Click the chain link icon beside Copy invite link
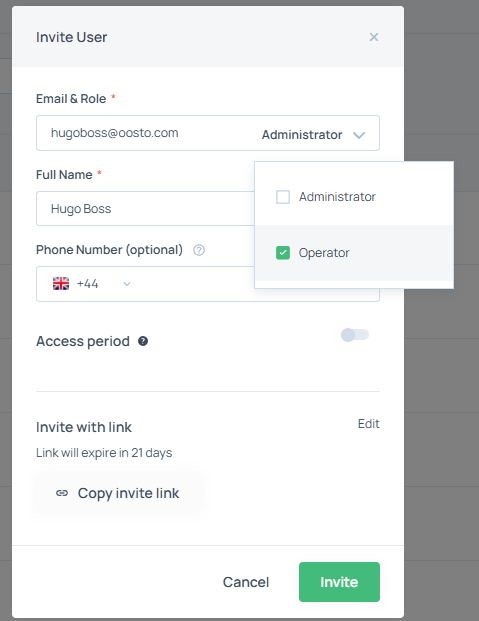This screenshot has width=479, height=621. tap(62, 493)
